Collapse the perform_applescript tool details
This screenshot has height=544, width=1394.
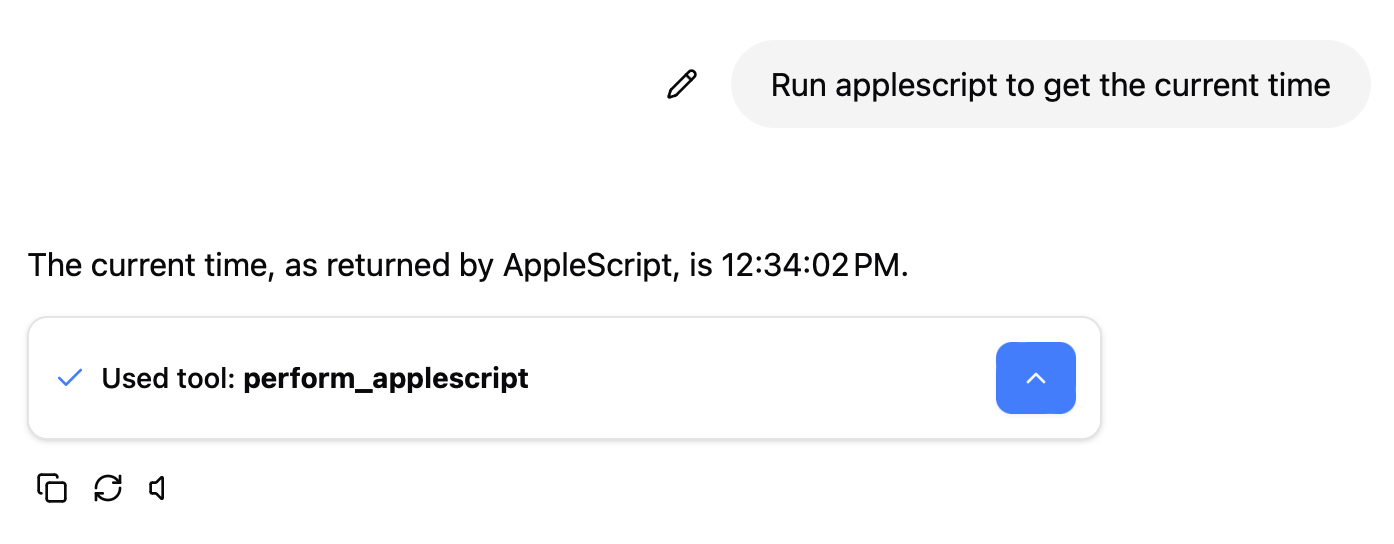pos(1035,378)
